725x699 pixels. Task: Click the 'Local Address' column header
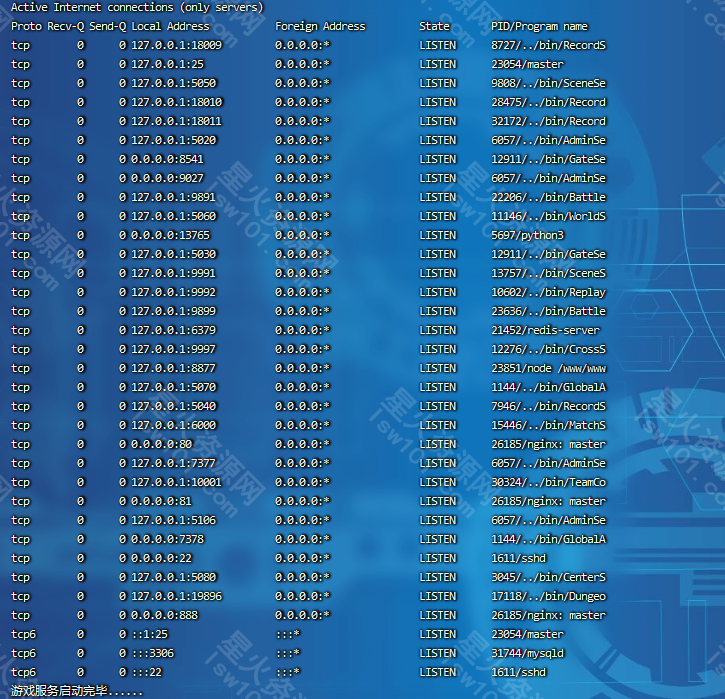point(170,26)
